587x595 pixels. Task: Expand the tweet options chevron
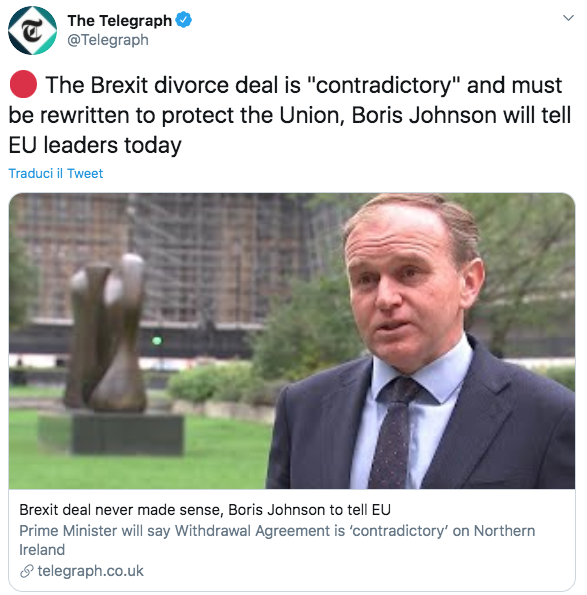(x=568, y=18)
